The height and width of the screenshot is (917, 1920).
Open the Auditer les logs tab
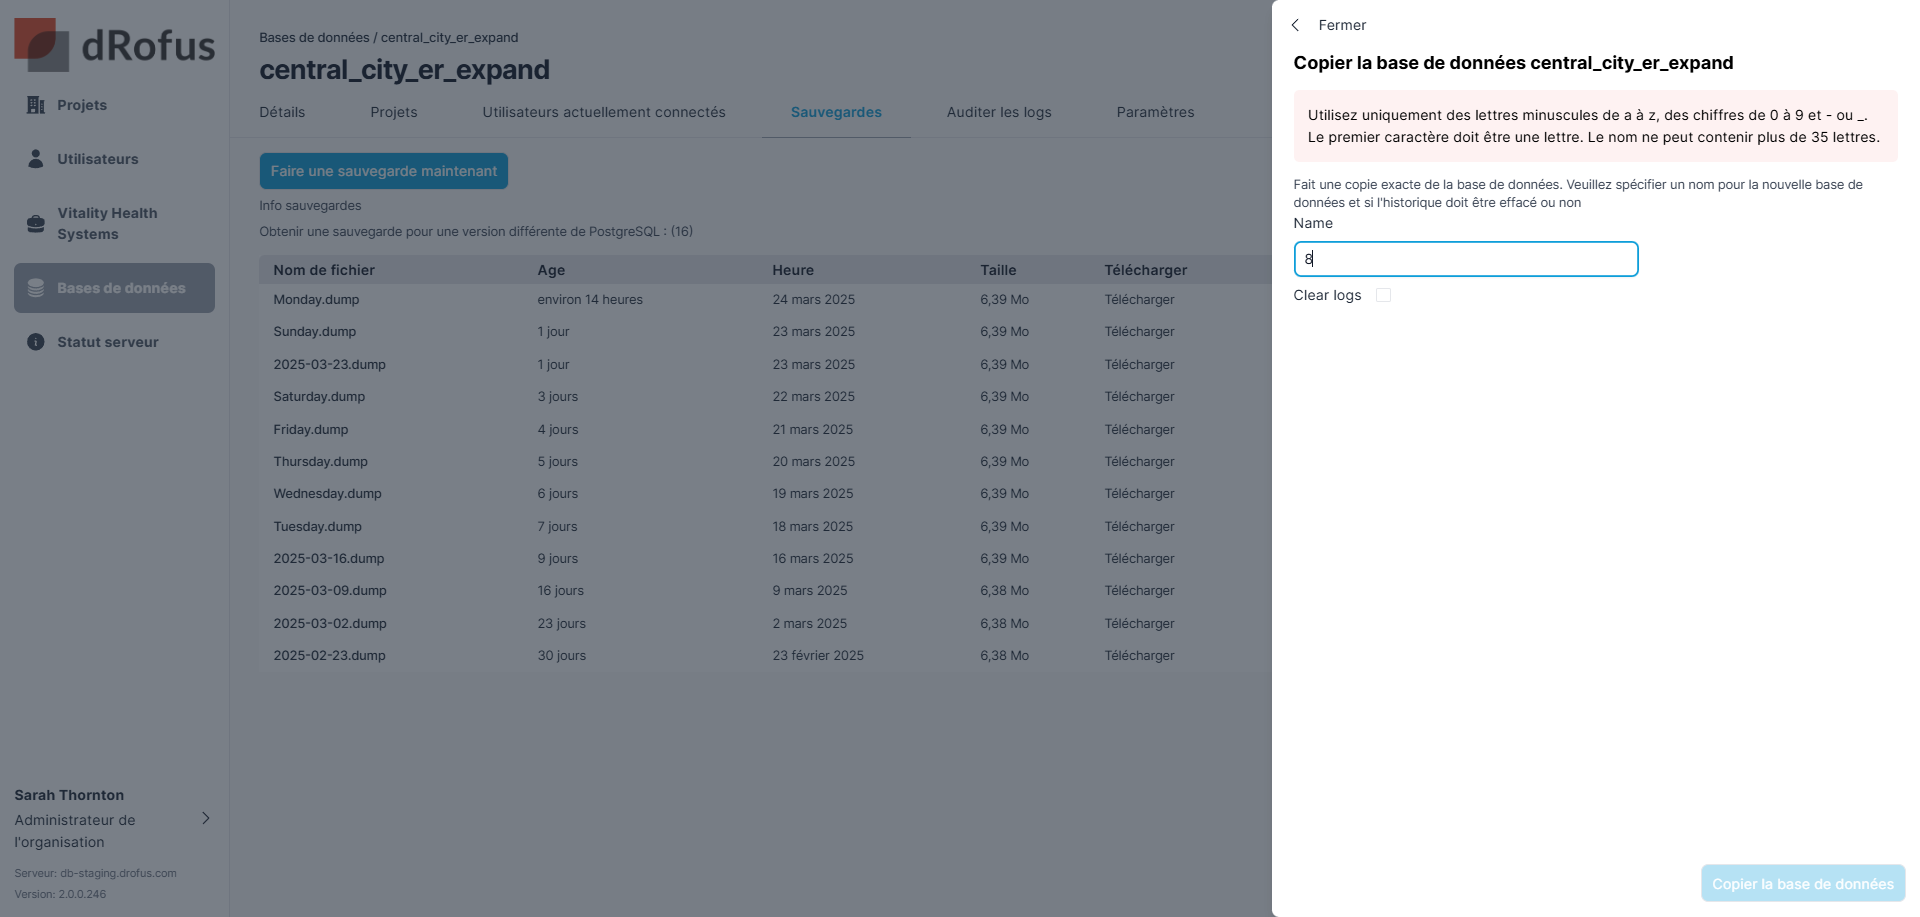[998, 112]
